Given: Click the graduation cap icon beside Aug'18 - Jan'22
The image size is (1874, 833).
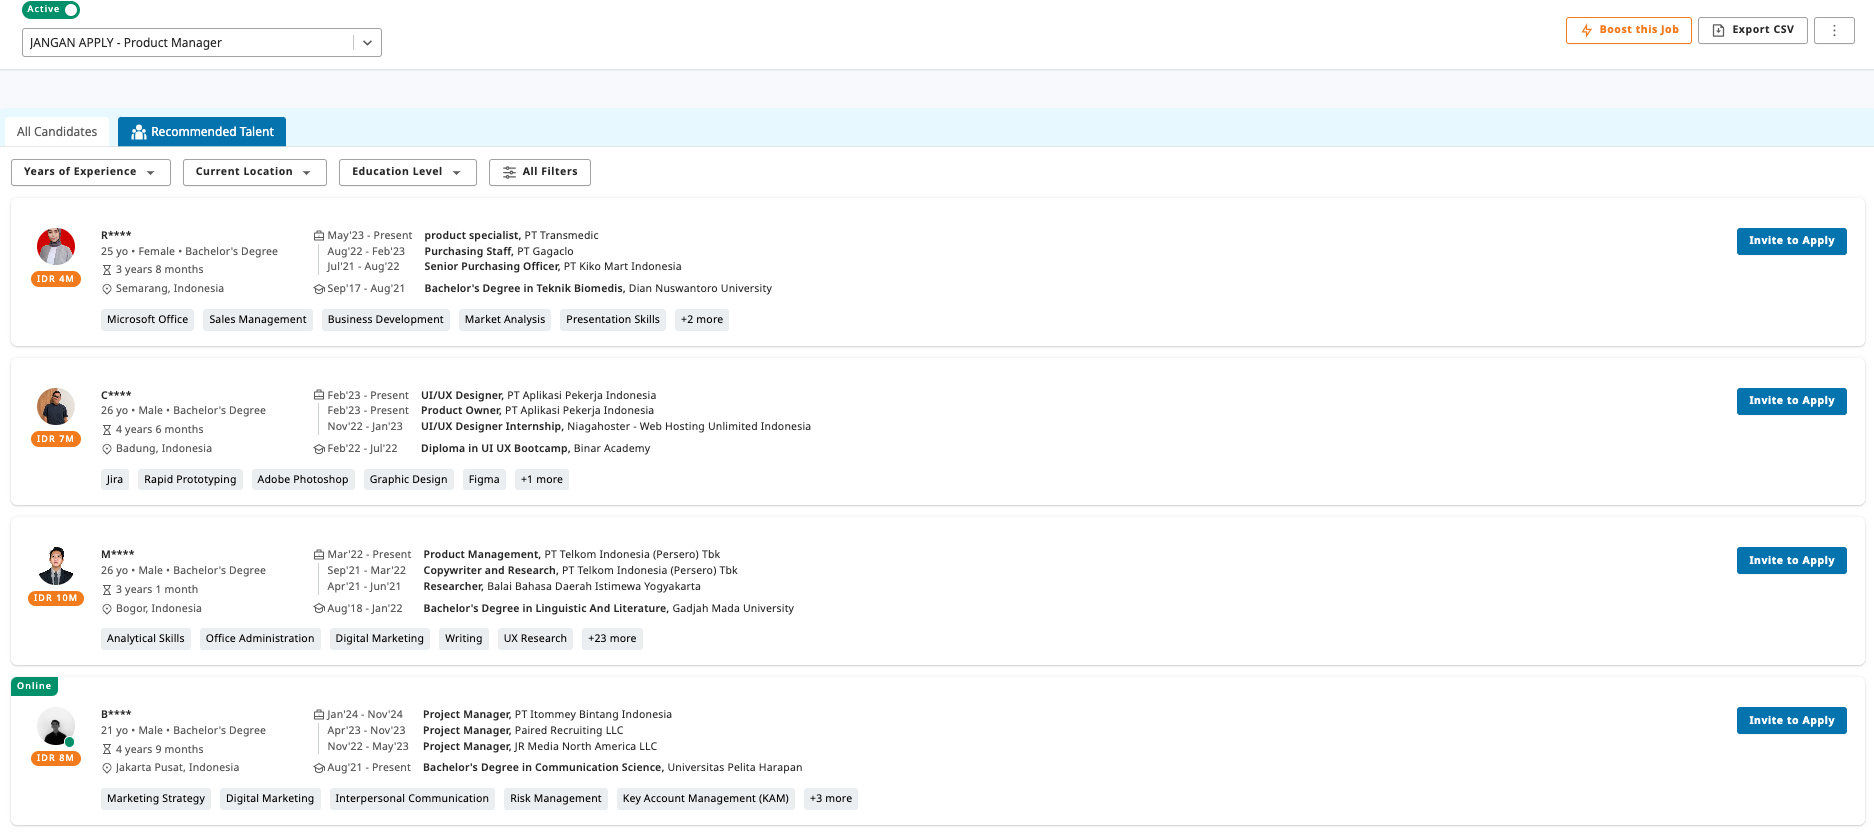Looking at the screenshot, I should click(x=319, y=608).
